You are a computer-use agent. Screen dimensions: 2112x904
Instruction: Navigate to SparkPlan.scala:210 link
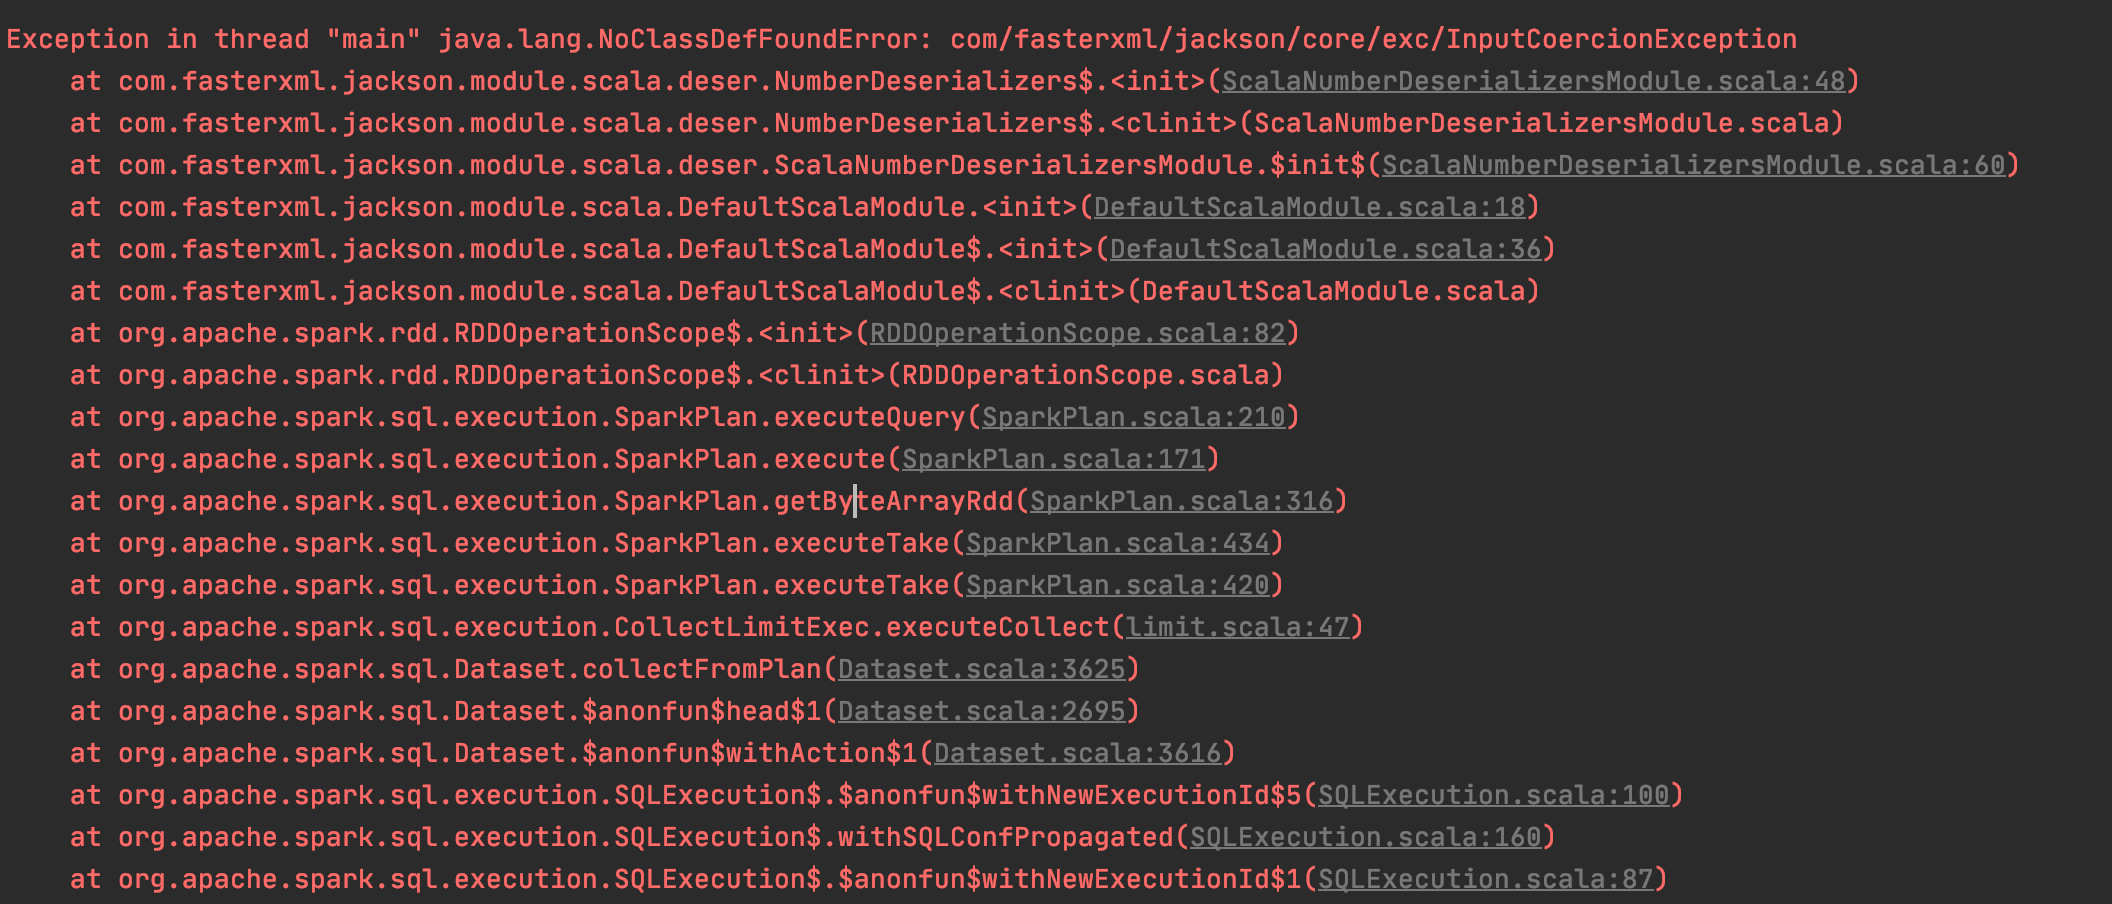click(x=1133, y=417)
